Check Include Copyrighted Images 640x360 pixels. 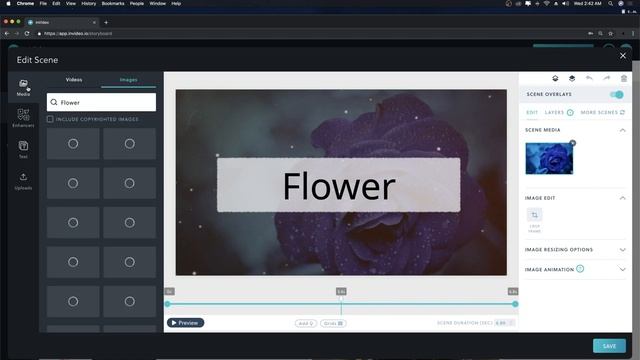tap(50, 119)
